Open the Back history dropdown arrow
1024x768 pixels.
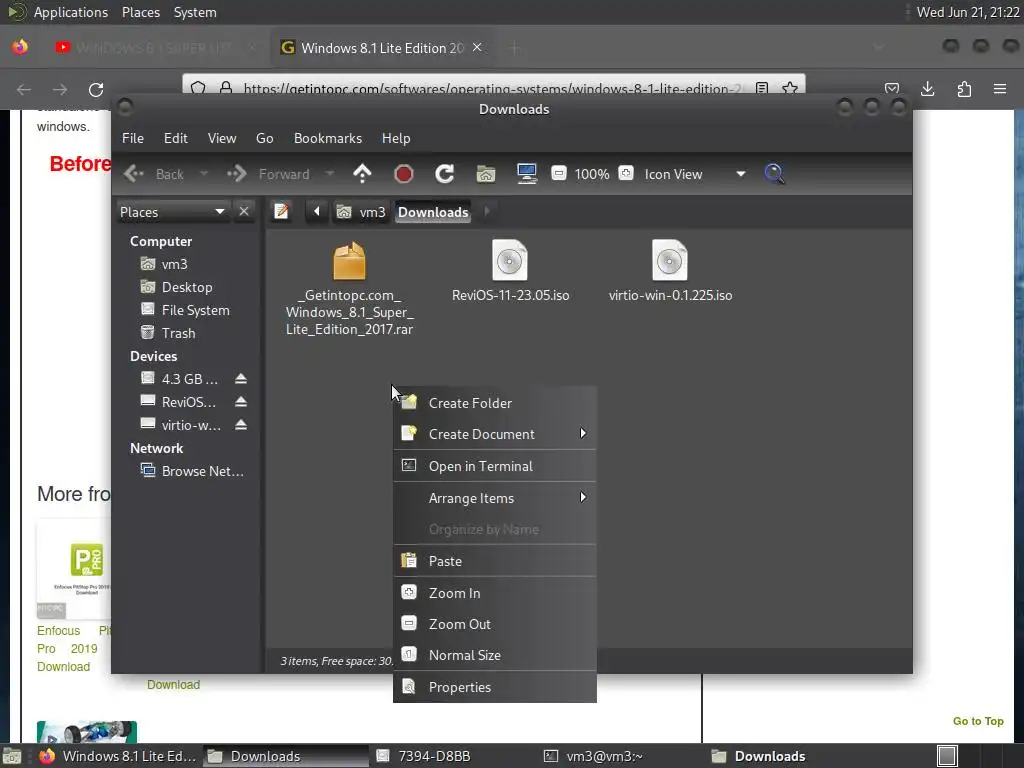tap(204, 174)
